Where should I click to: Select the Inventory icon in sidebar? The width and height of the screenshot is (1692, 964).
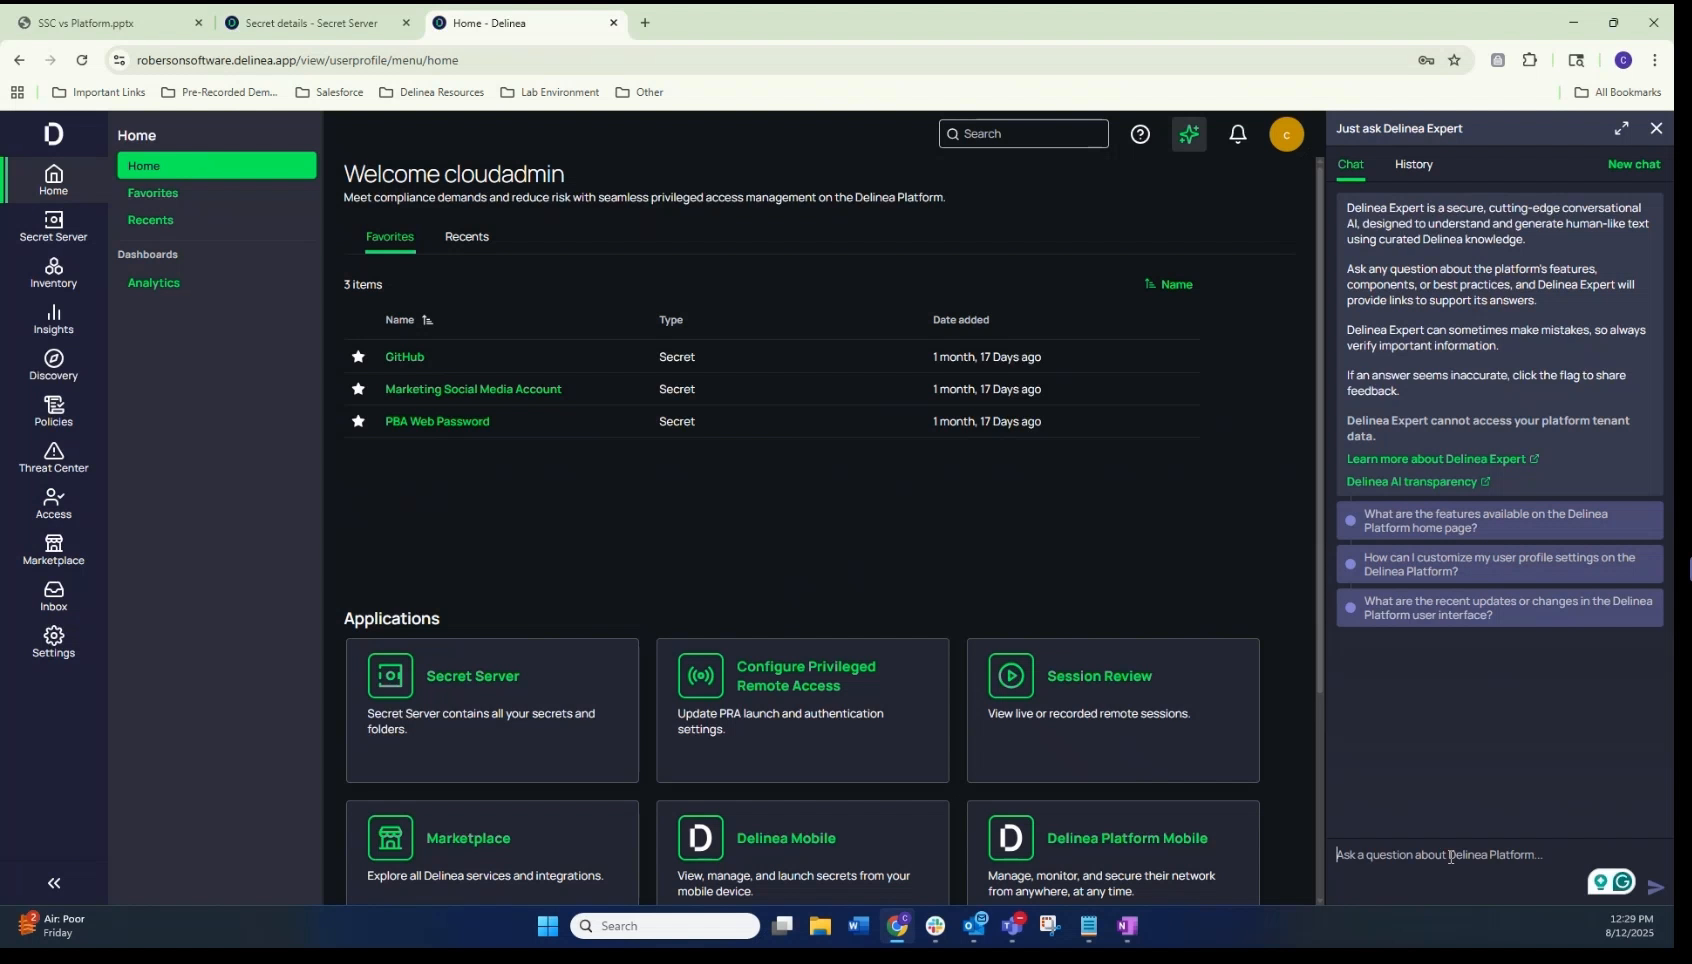[53, 272]
